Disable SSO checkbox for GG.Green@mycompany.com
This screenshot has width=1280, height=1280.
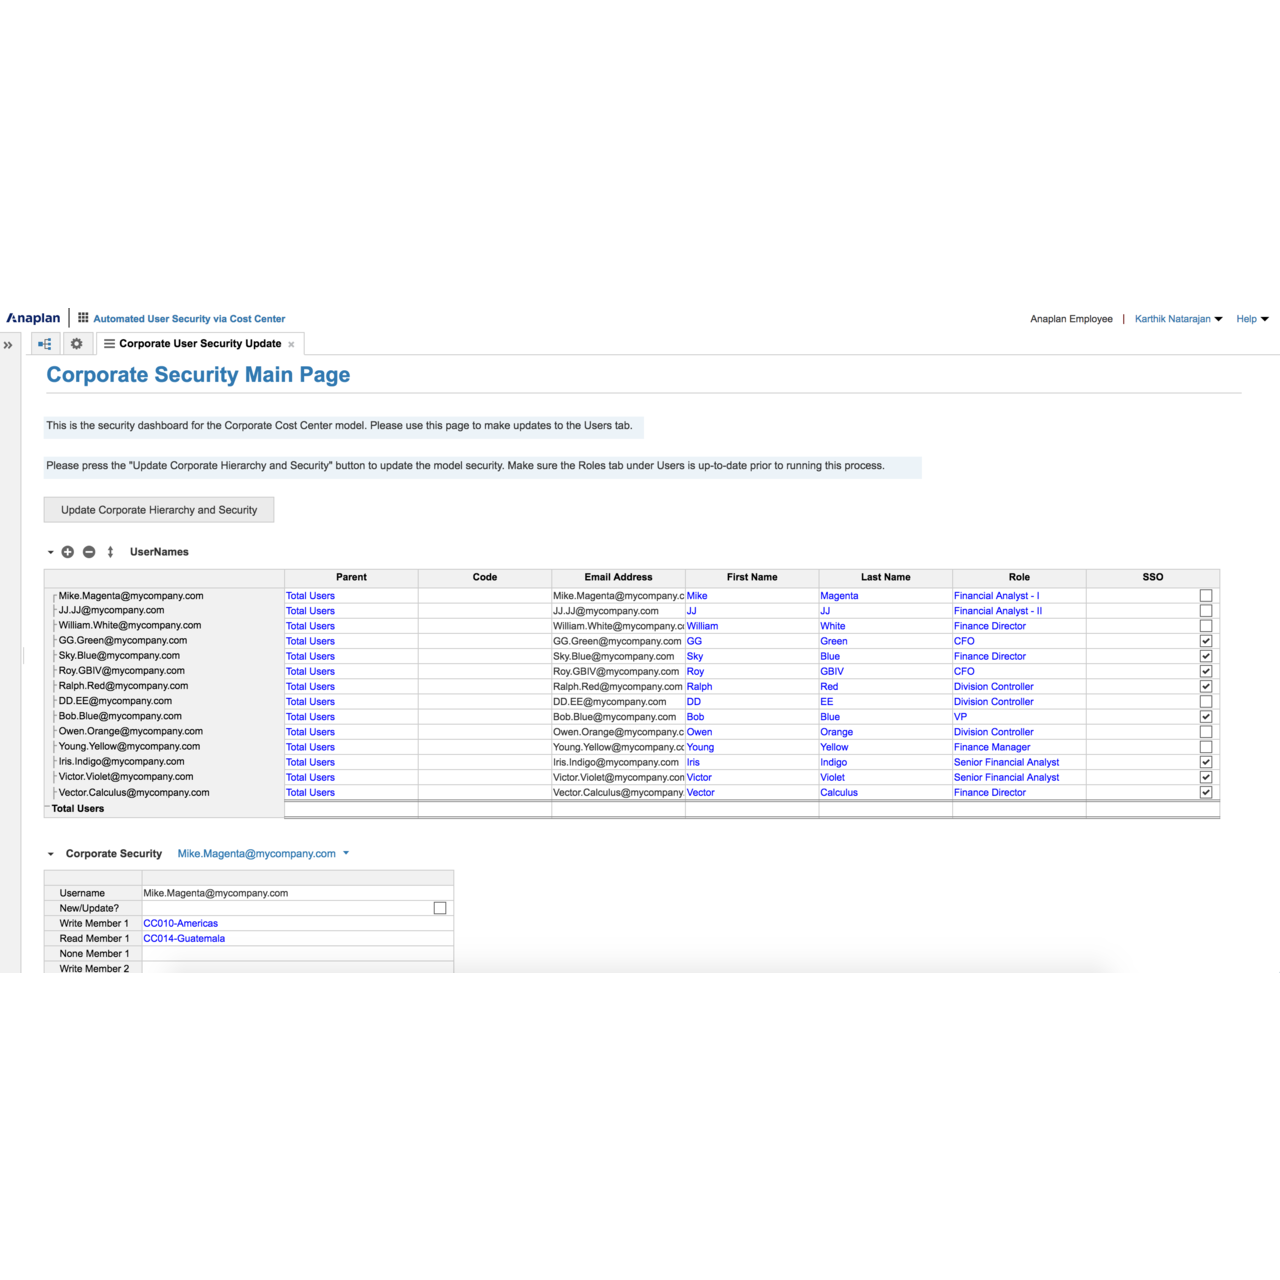click(x=1206, y=640)
